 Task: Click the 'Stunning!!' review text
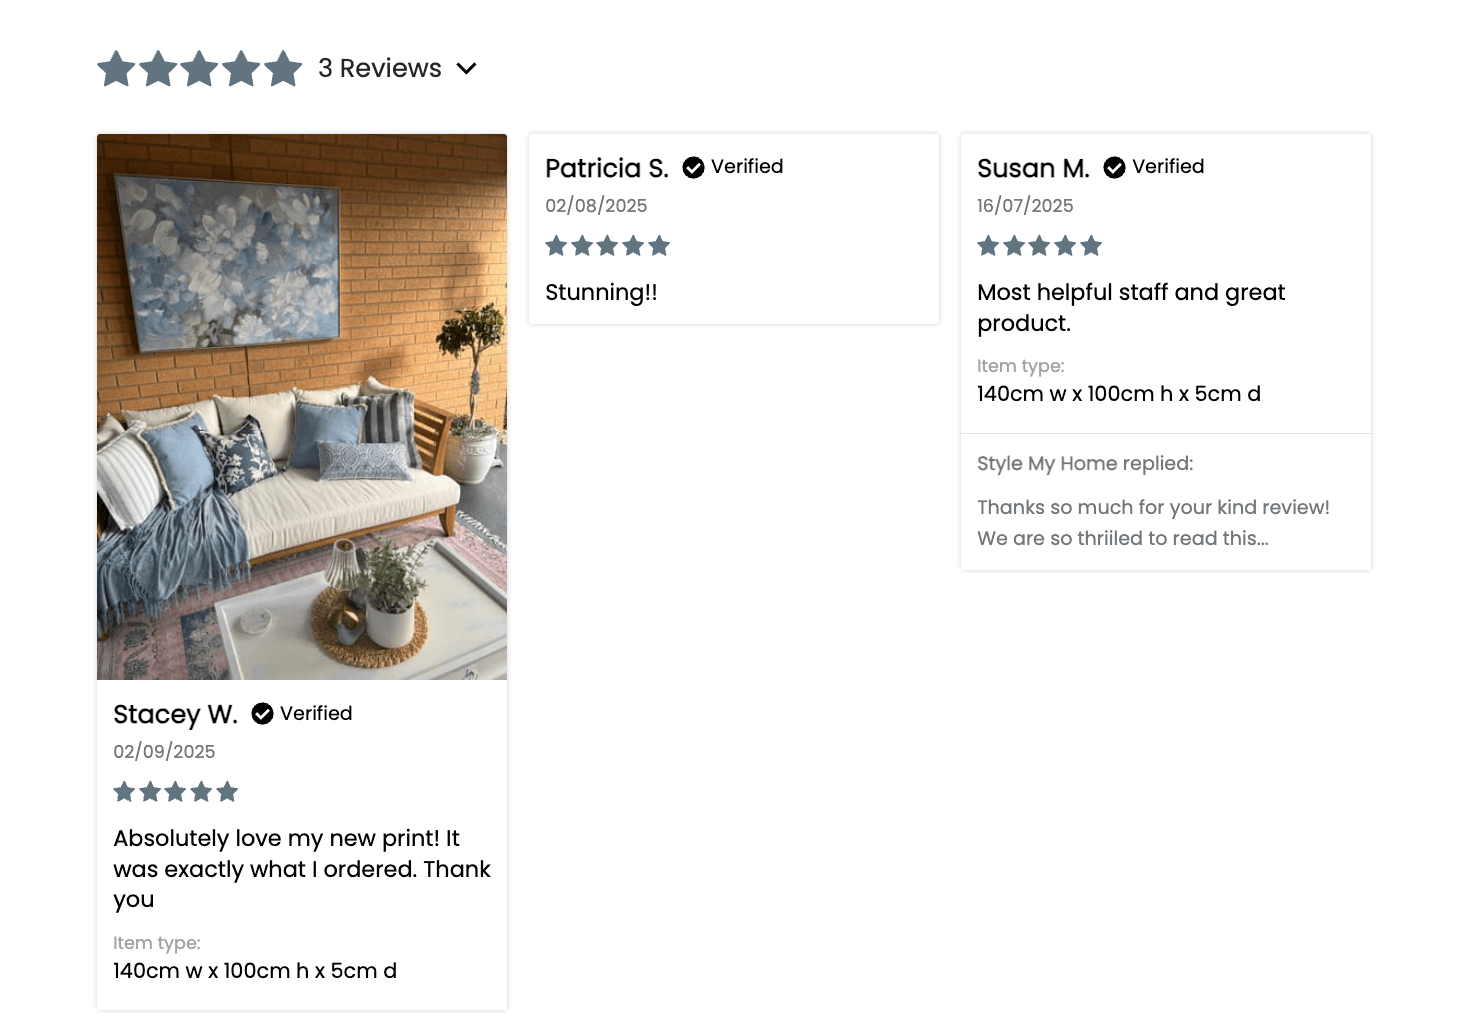(x=601, y=292)
